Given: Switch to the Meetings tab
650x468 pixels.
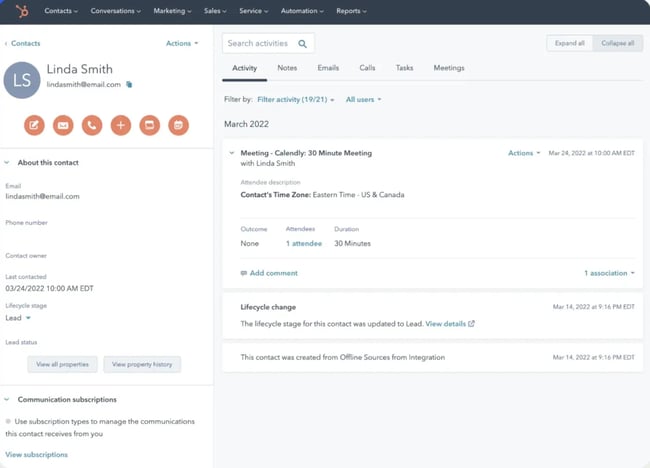Looking at the screenshot, I should tap(449, 68).
